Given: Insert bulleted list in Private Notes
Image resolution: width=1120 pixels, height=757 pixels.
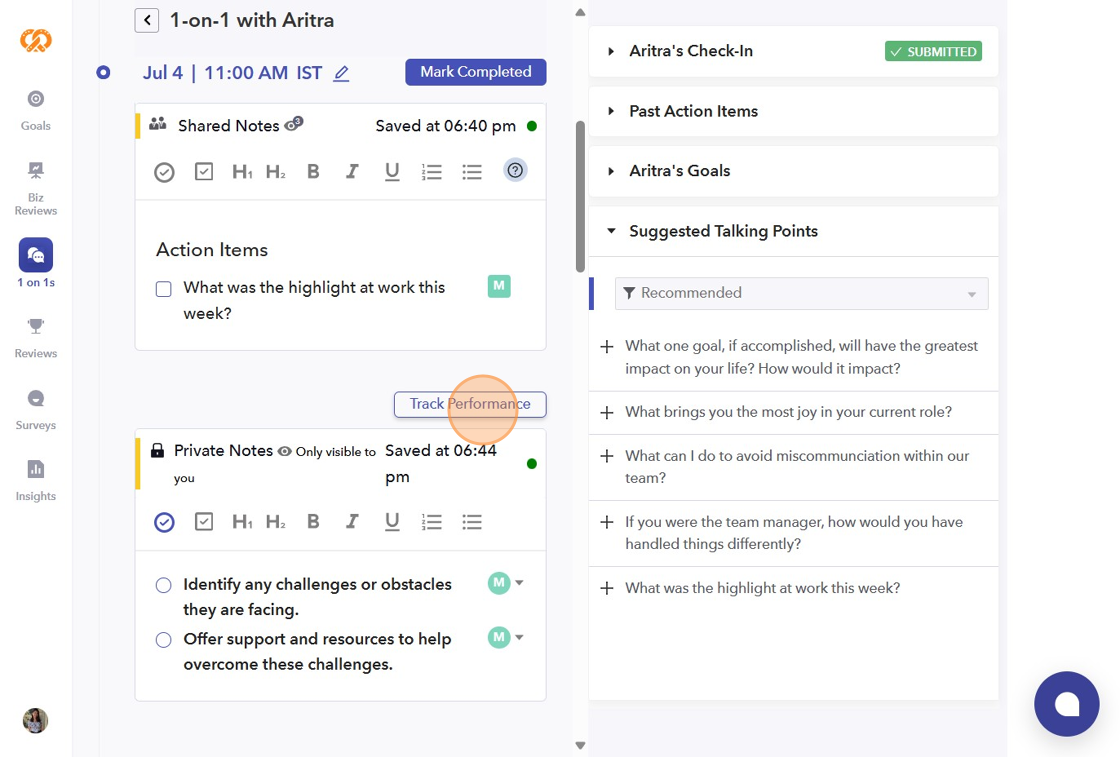Looking at the screenshot, I should (471, 523).
